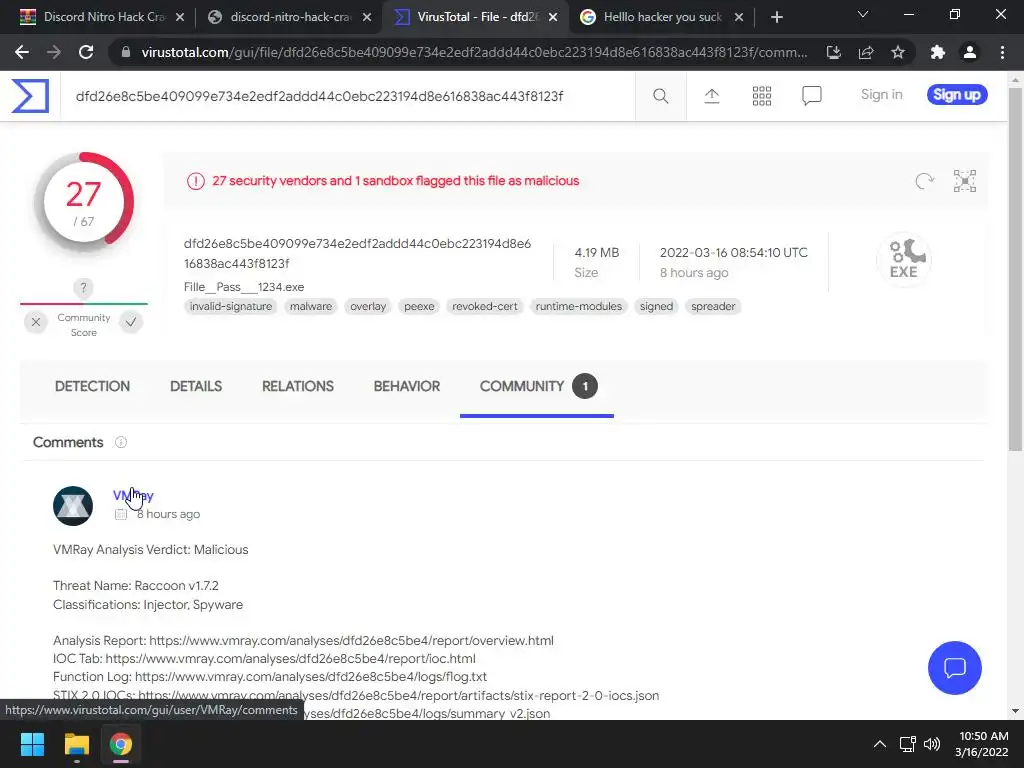
Task: Click the peexe tag
Action: click(419, 306)
